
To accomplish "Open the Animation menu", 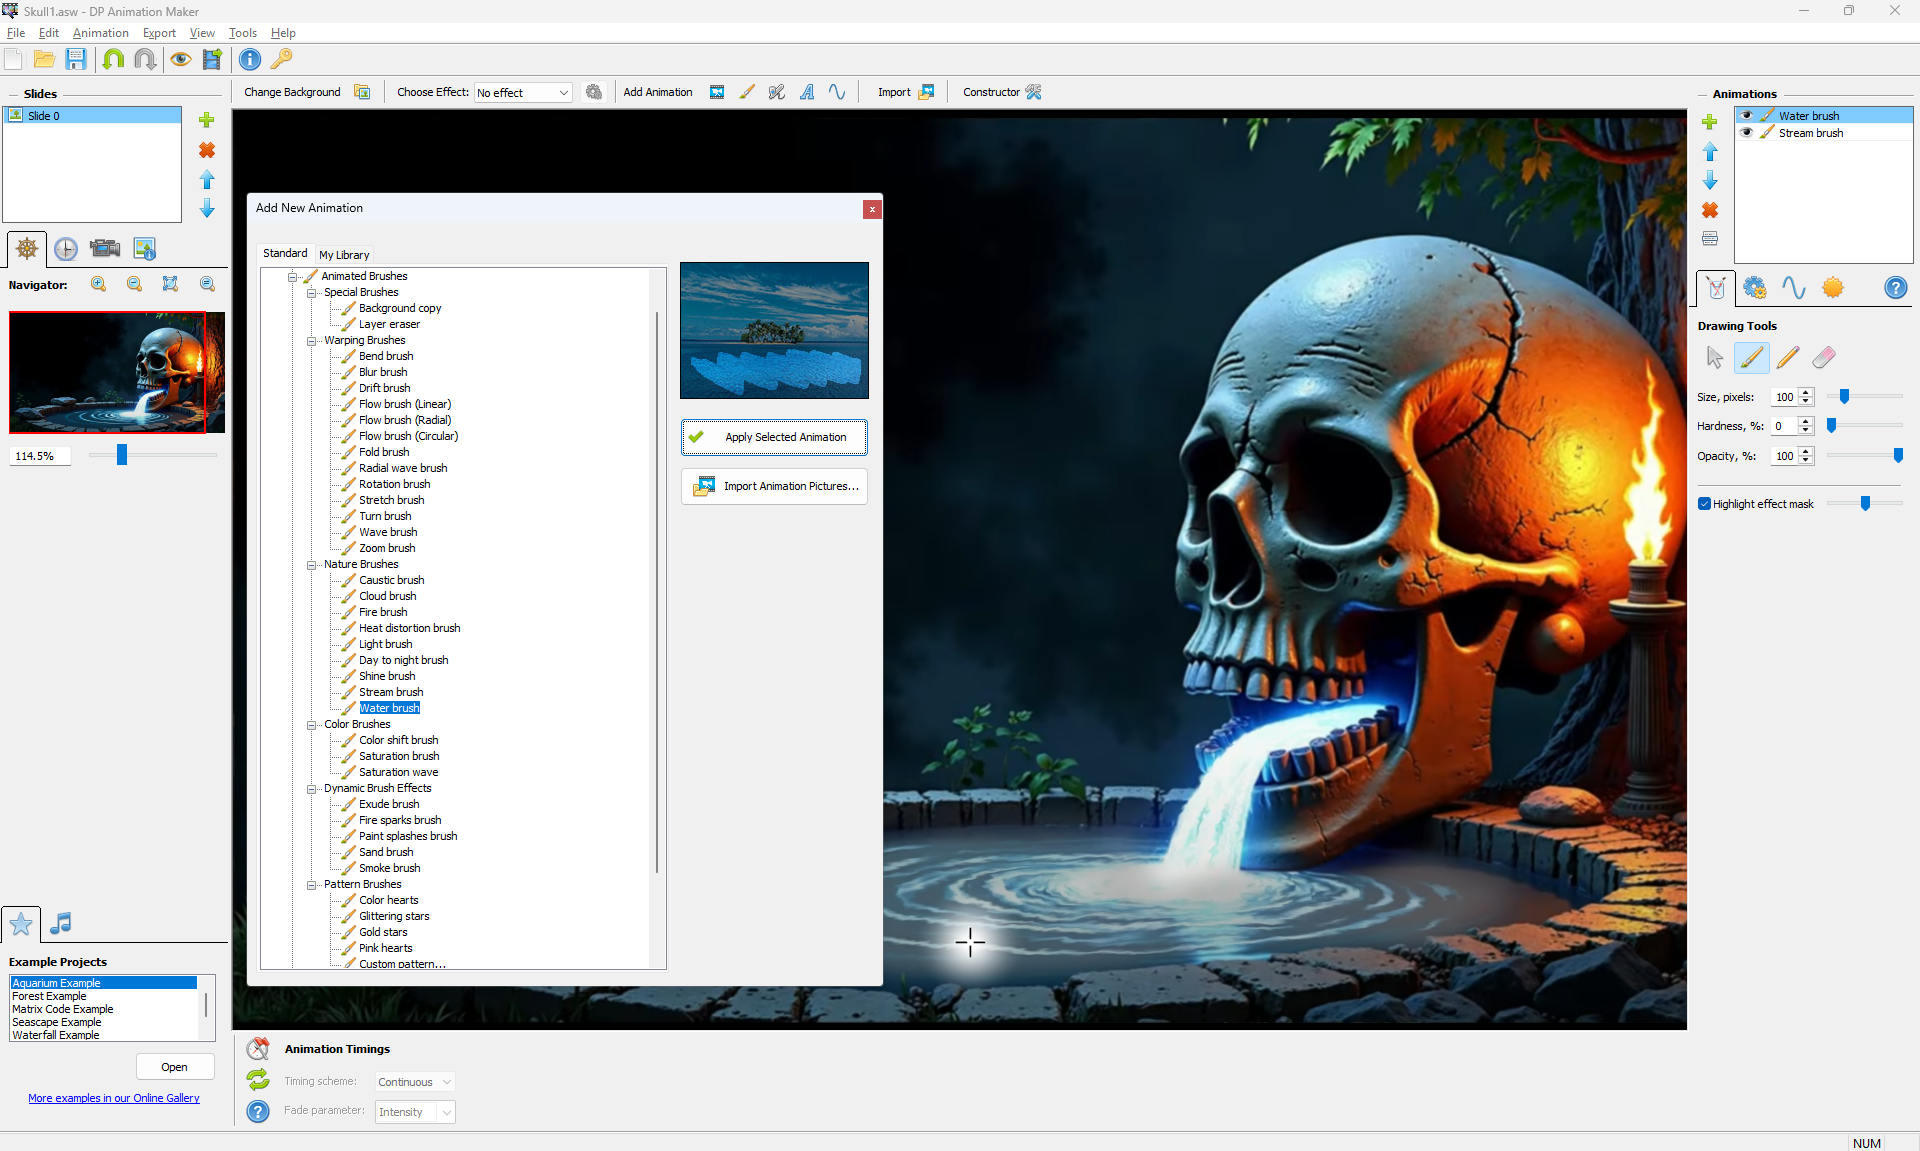I will 100,33.
